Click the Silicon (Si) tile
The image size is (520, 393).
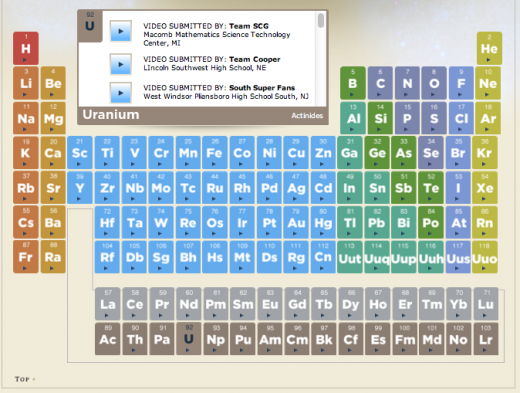click(x=380, y=118)
